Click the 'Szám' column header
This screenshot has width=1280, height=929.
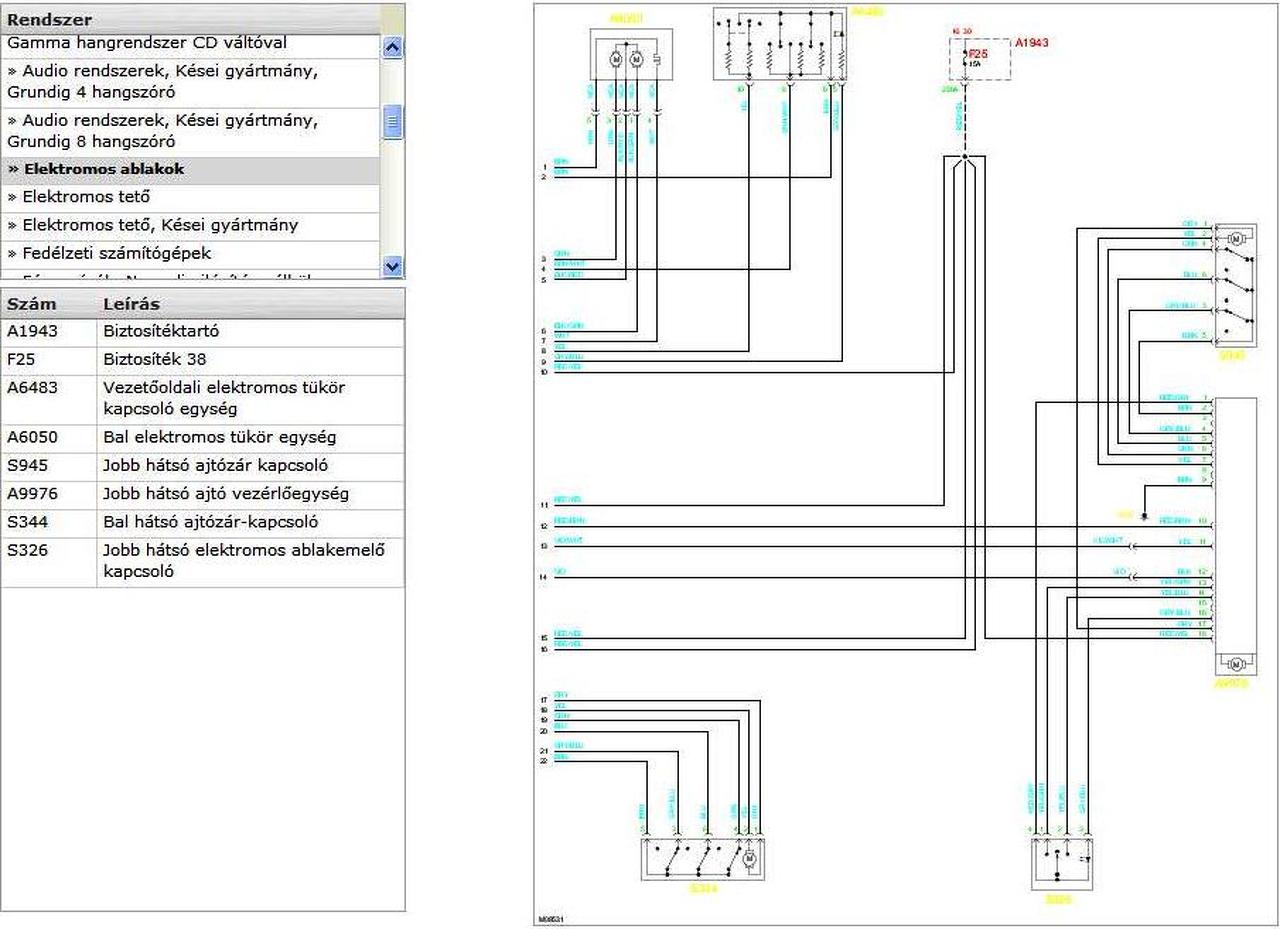pyautogui.click(x=49, y=304)
